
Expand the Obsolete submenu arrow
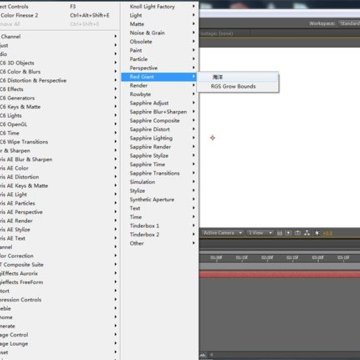click(193, 41)
